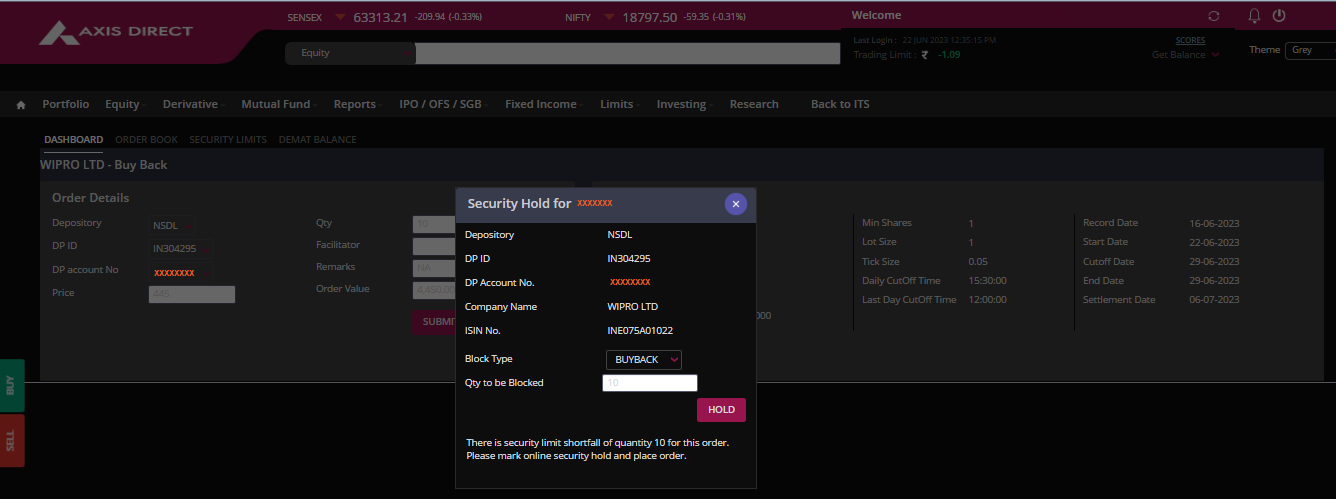Switch to the Demat Balance tab
The image size is (1336, 499).
[317, 140]
